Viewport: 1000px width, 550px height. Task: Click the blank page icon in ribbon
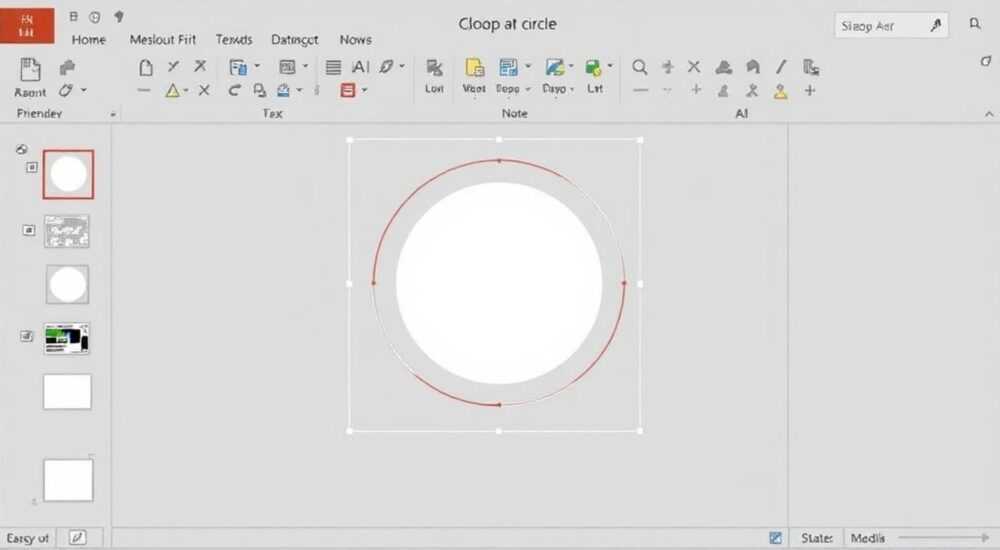(146, 67)
